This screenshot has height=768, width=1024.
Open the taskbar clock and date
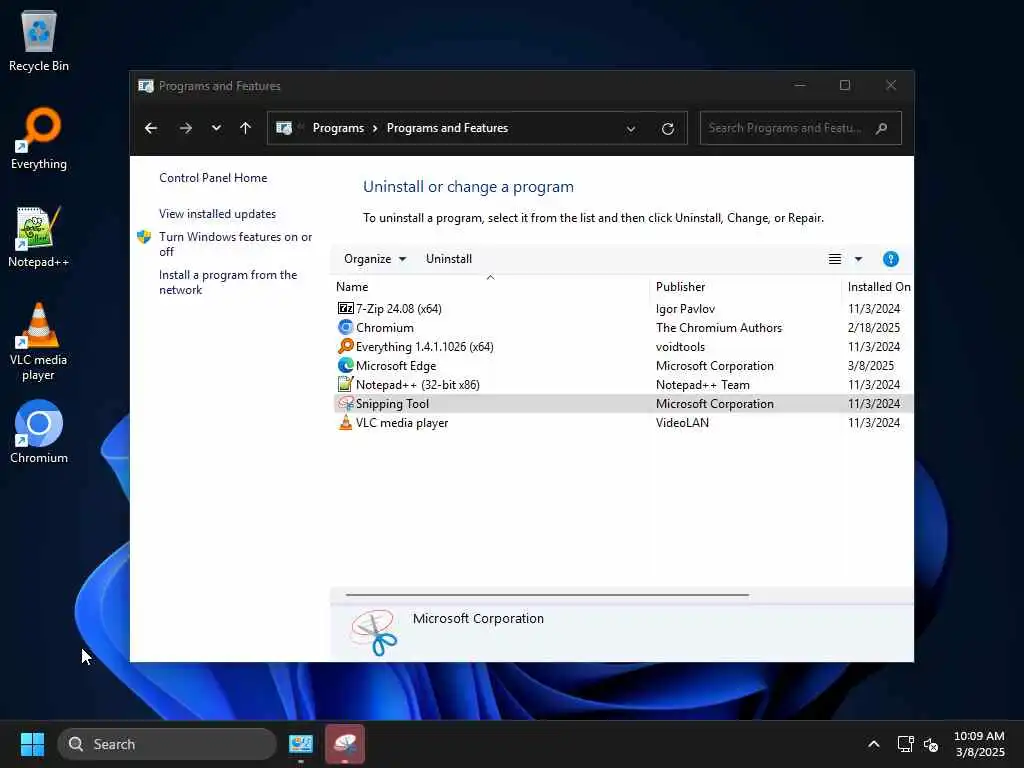click(x=979, y=744)
